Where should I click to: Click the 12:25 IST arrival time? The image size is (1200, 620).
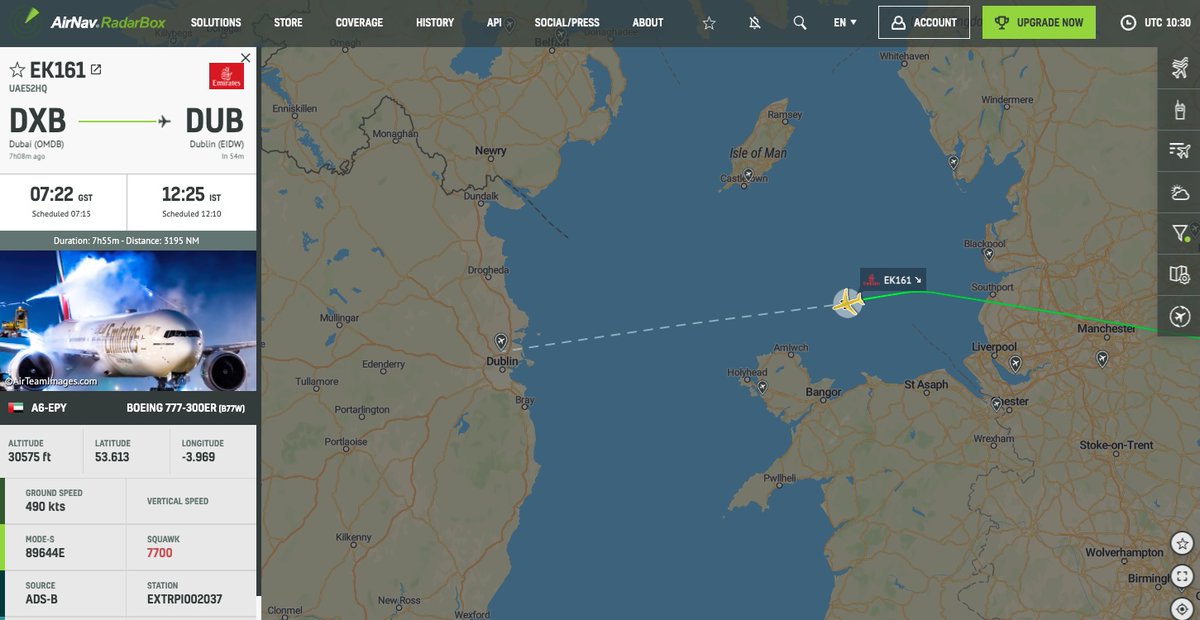point(192,194)
